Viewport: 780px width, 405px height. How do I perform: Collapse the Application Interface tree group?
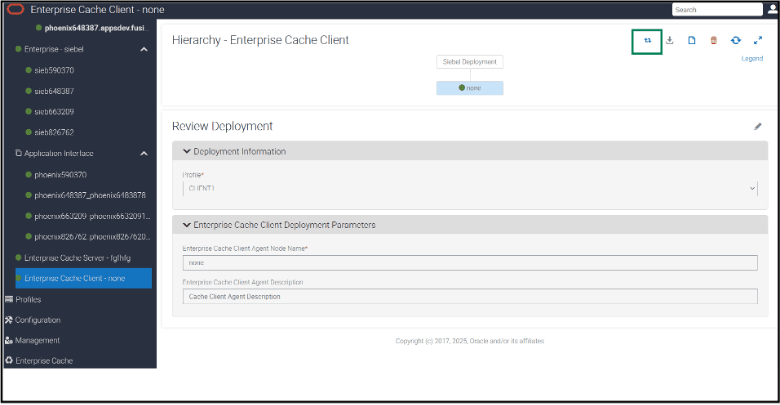click(144, 153)
